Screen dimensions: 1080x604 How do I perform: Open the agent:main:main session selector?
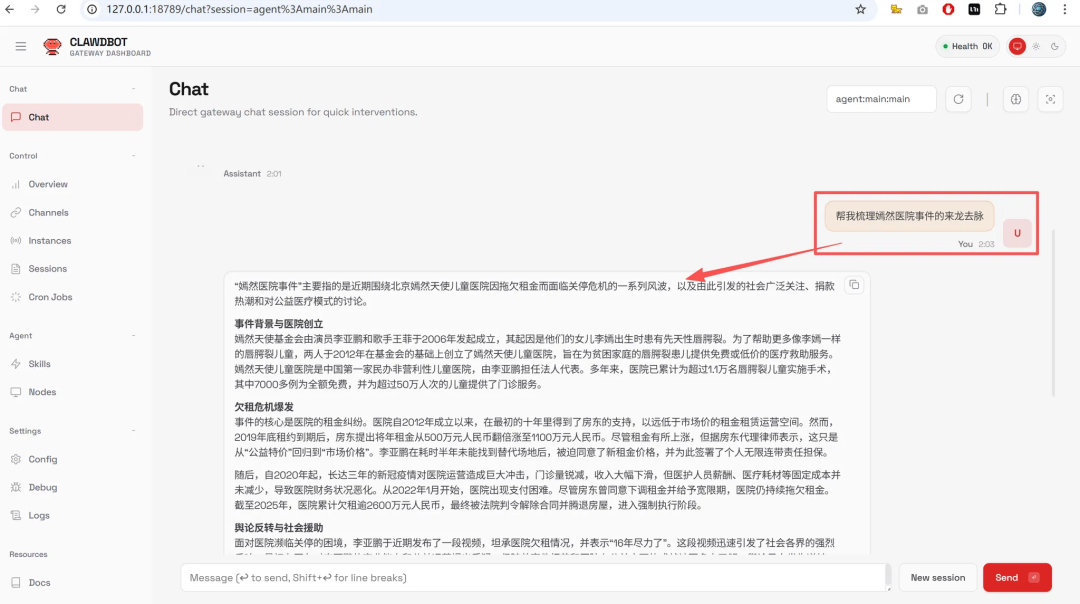(x=881, y=99)
